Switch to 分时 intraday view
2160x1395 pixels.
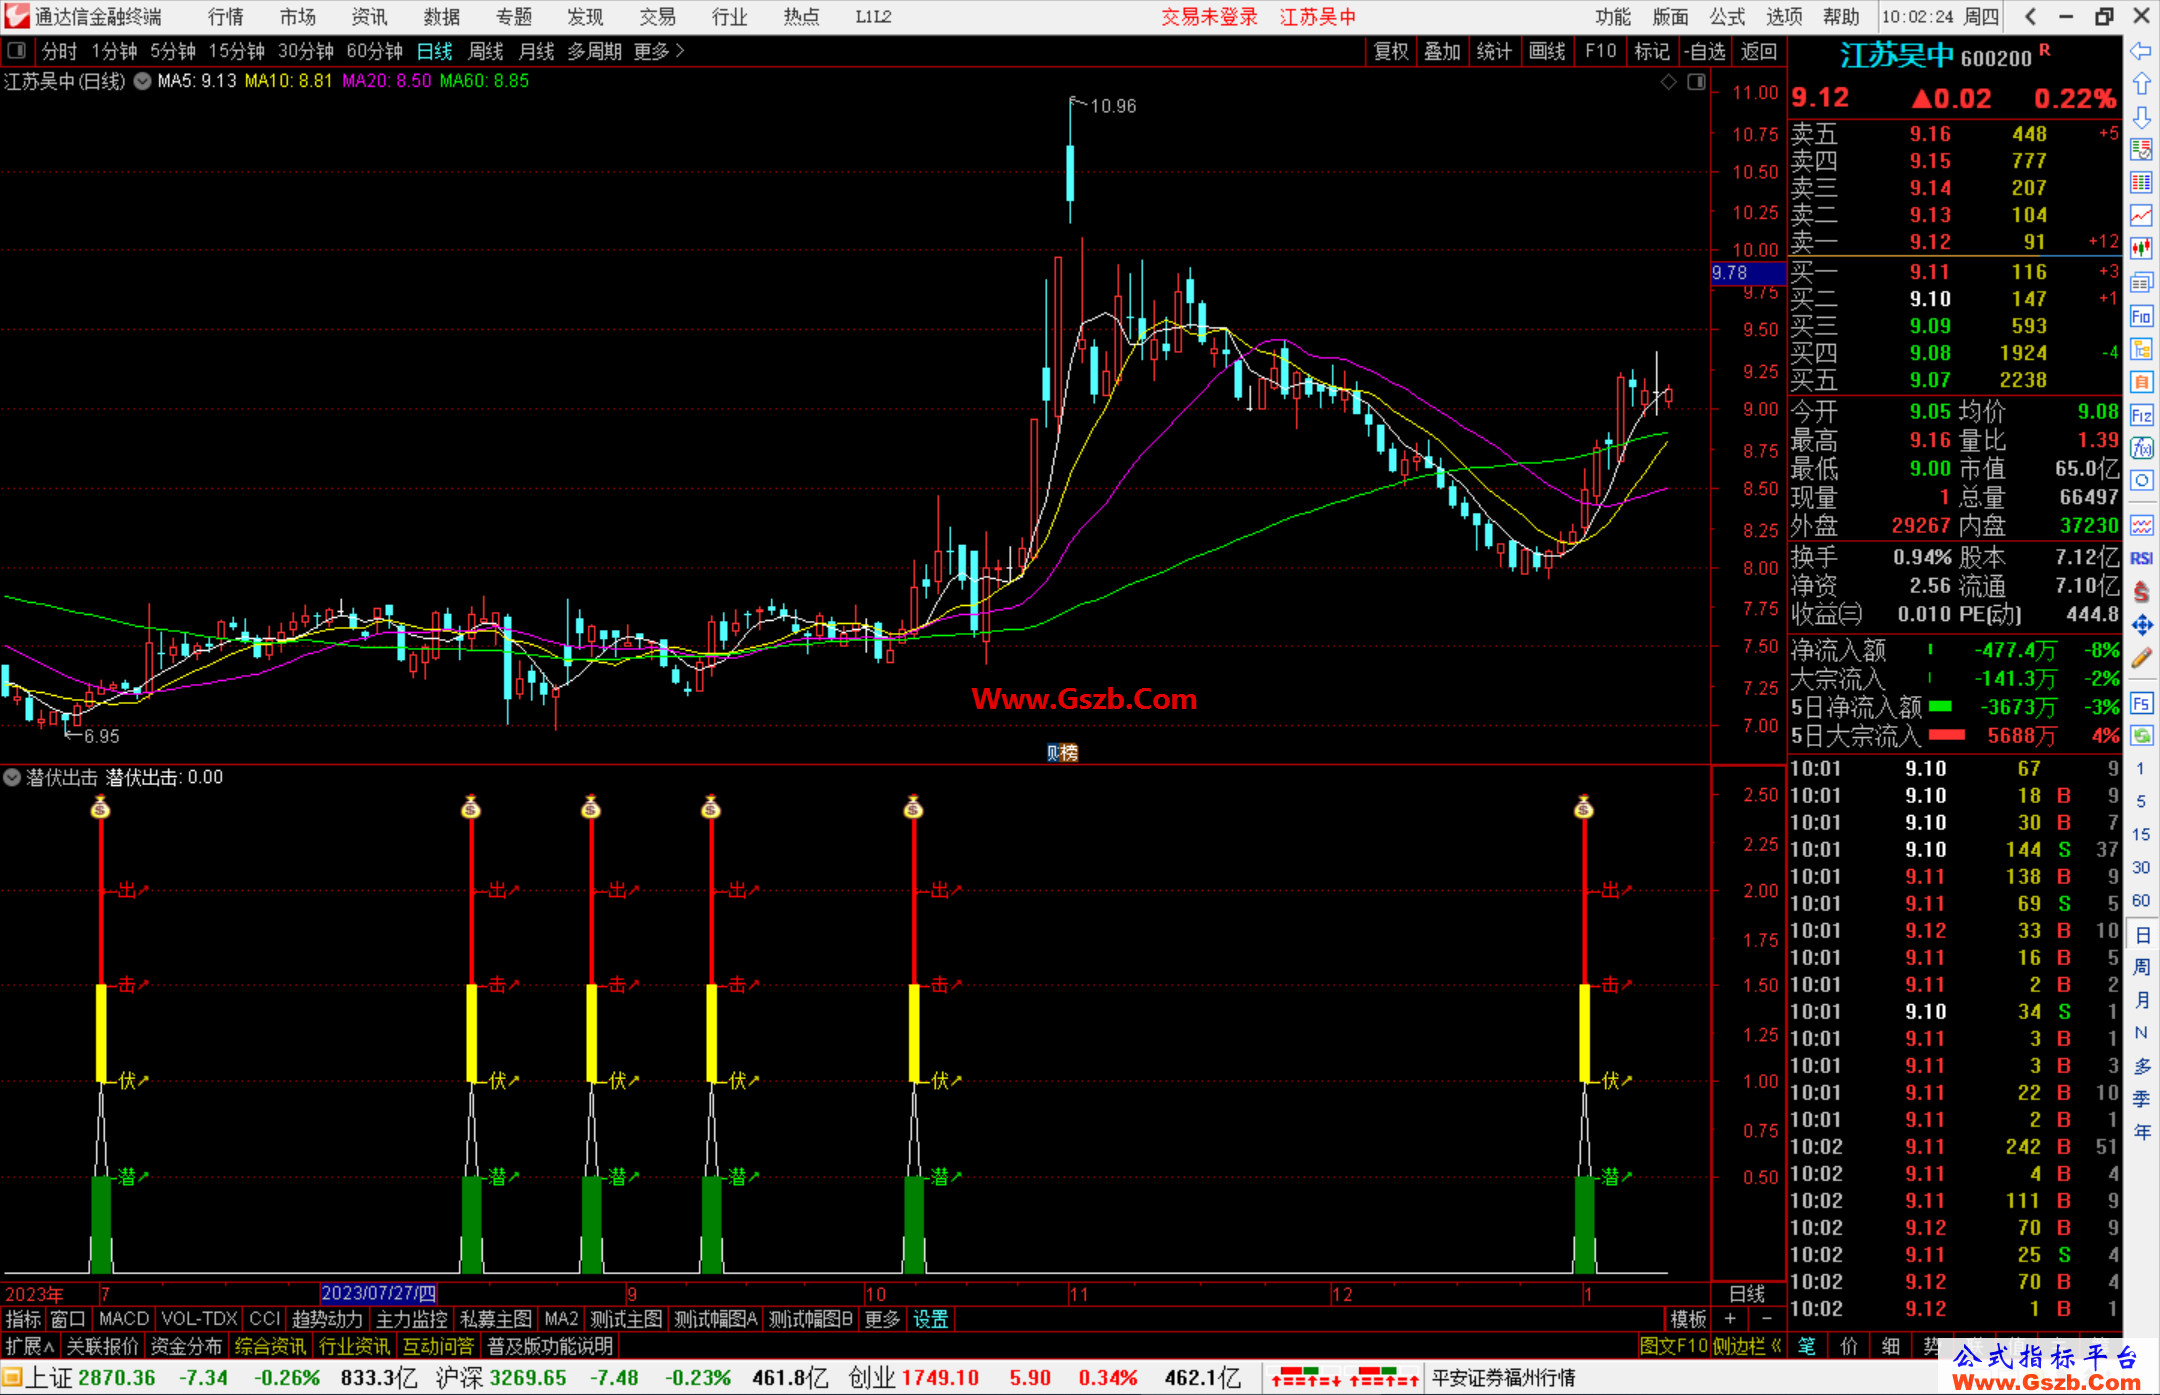coord(59,51)
